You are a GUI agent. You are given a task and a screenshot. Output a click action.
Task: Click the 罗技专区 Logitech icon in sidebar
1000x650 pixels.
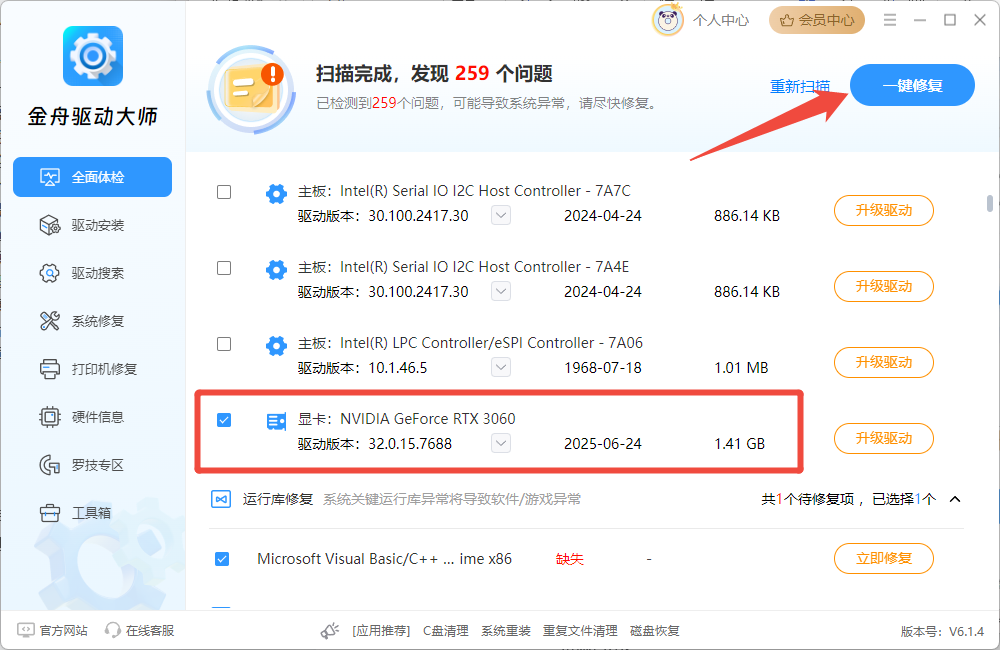point(50,465)
